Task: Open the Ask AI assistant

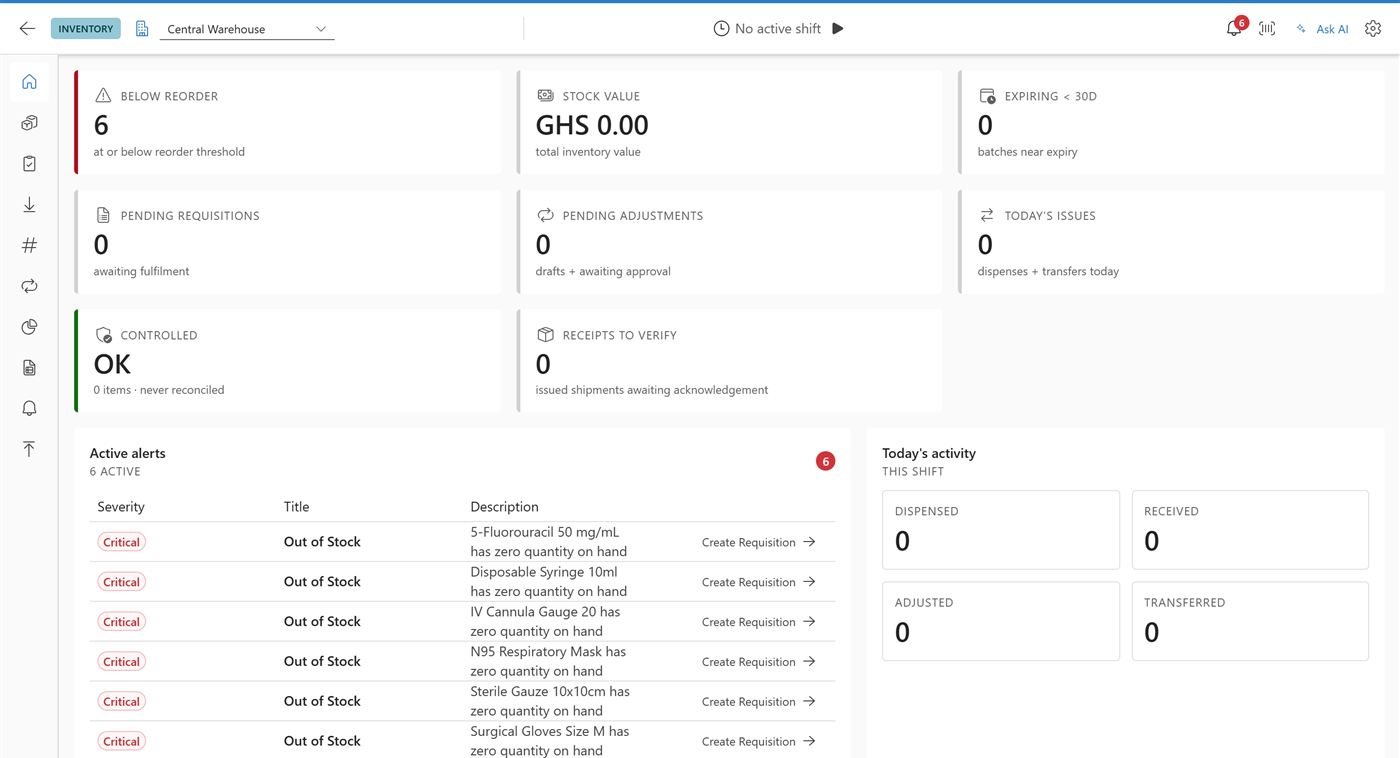Action: point(1322,29)
